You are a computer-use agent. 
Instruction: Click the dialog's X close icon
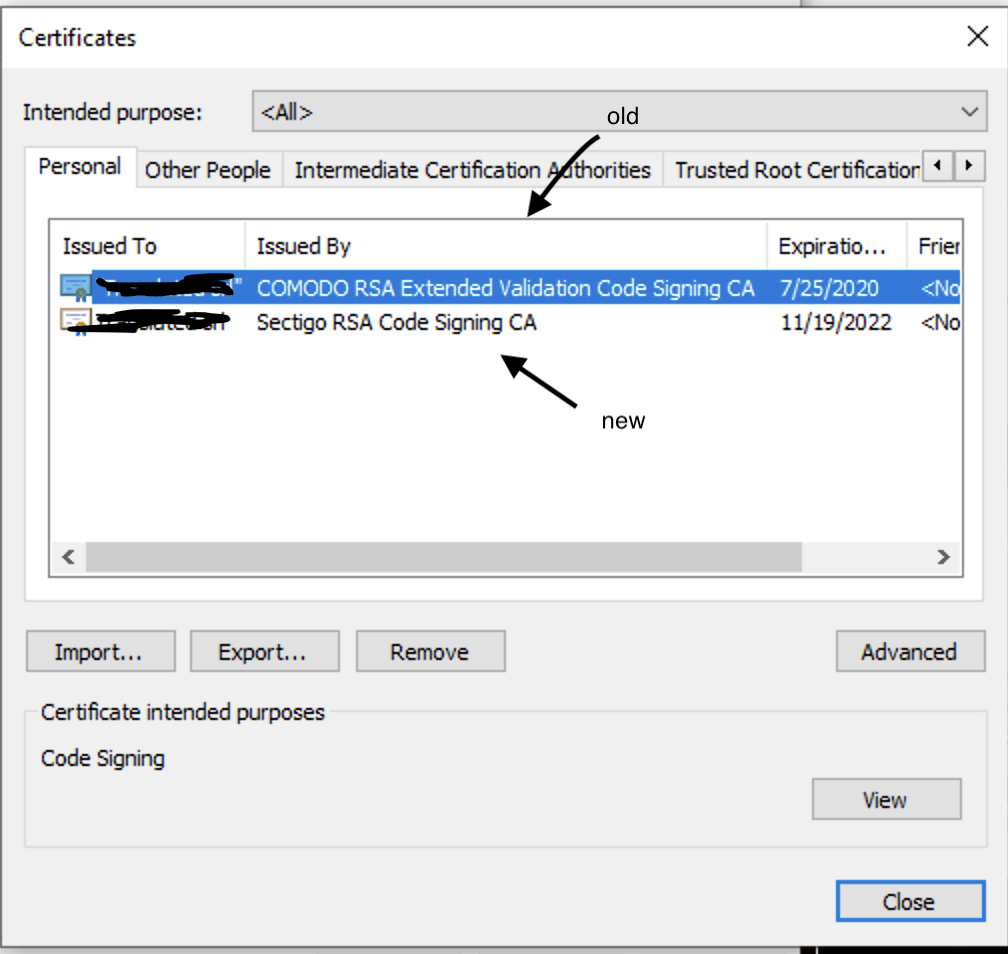(x=977, y=36)
